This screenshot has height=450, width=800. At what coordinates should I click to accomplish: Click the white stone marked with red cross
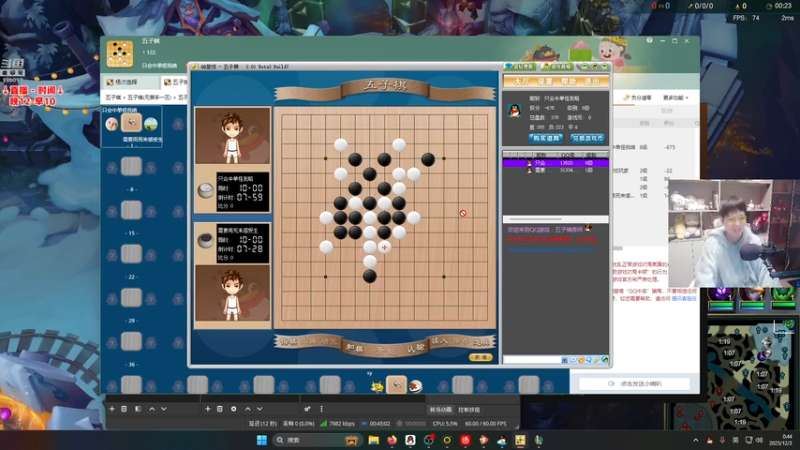384,247
